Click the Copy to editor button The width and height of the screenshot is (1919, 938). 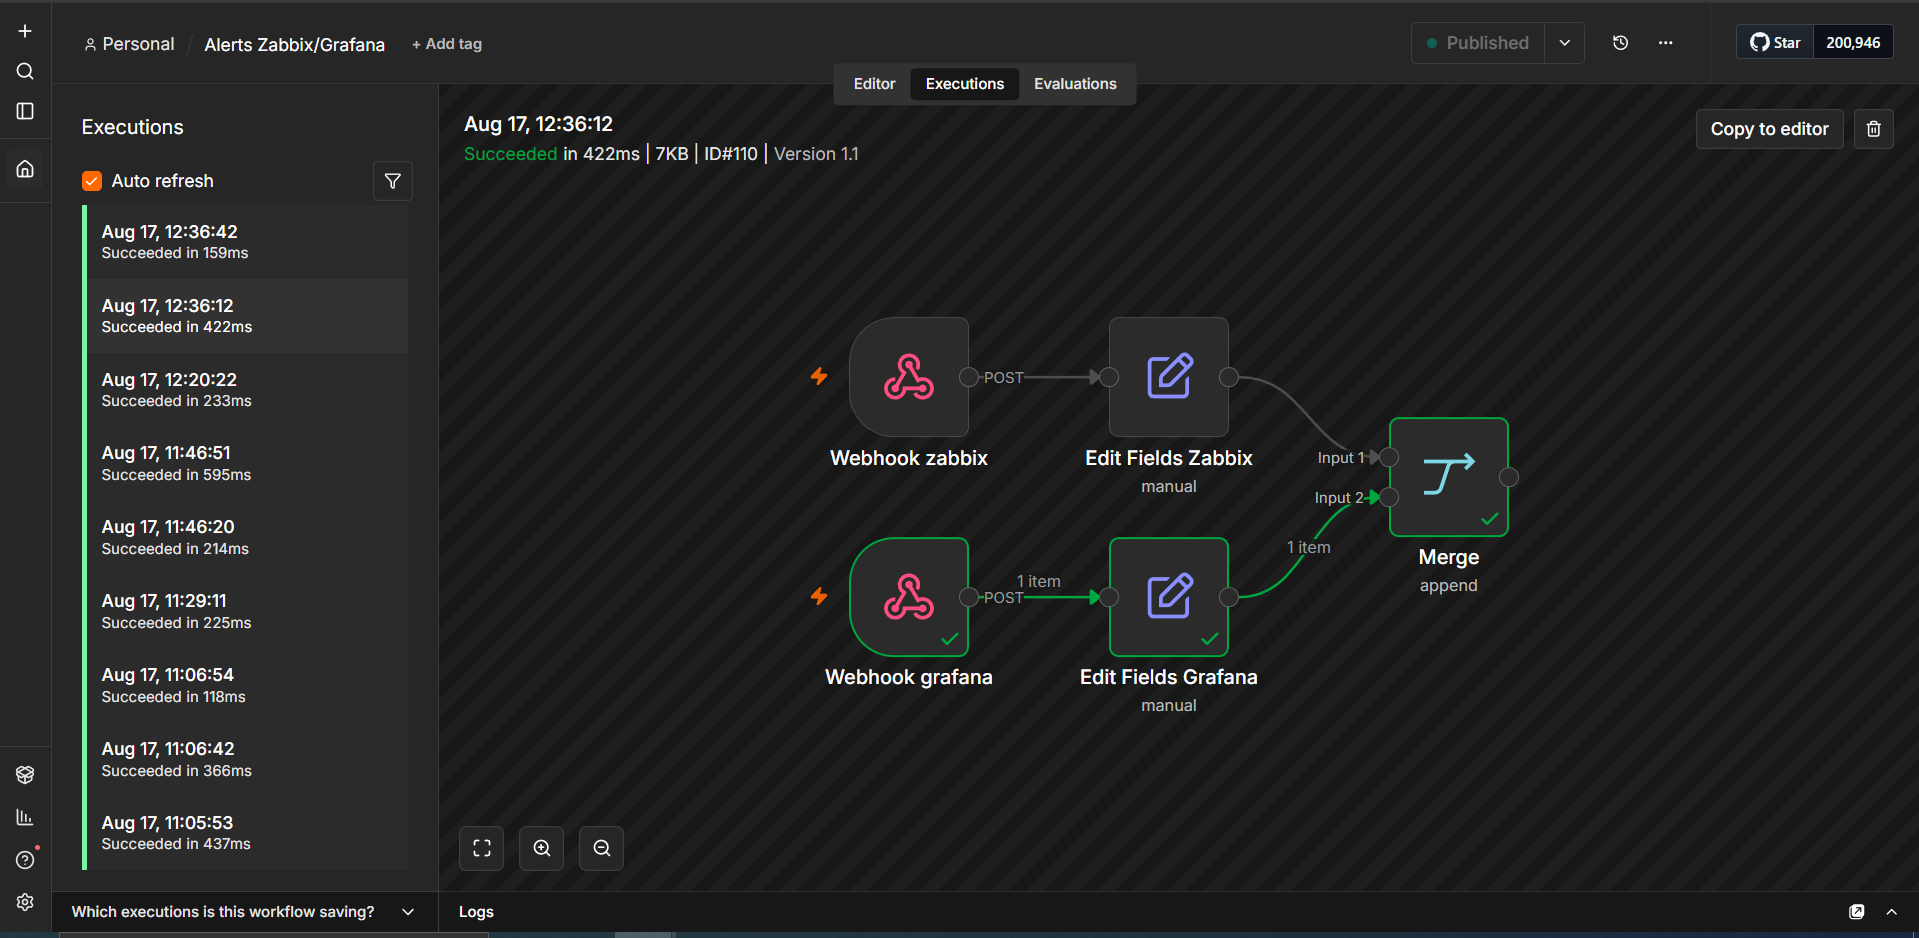click(1769, 129)
